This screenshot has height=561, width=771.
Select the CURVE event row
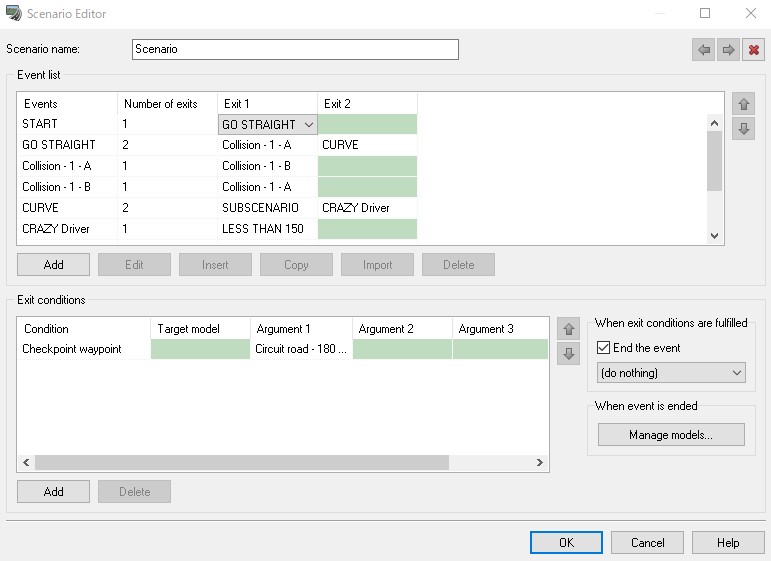click(217, 208)
